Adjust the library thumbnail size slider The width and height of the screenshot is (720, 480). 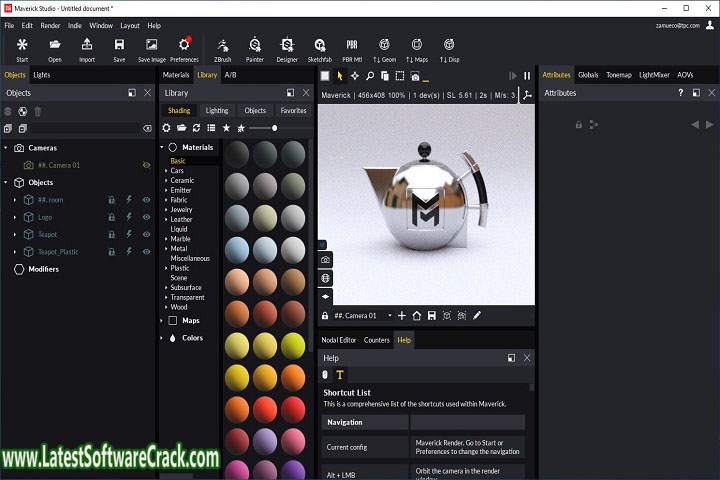point(275,128)
